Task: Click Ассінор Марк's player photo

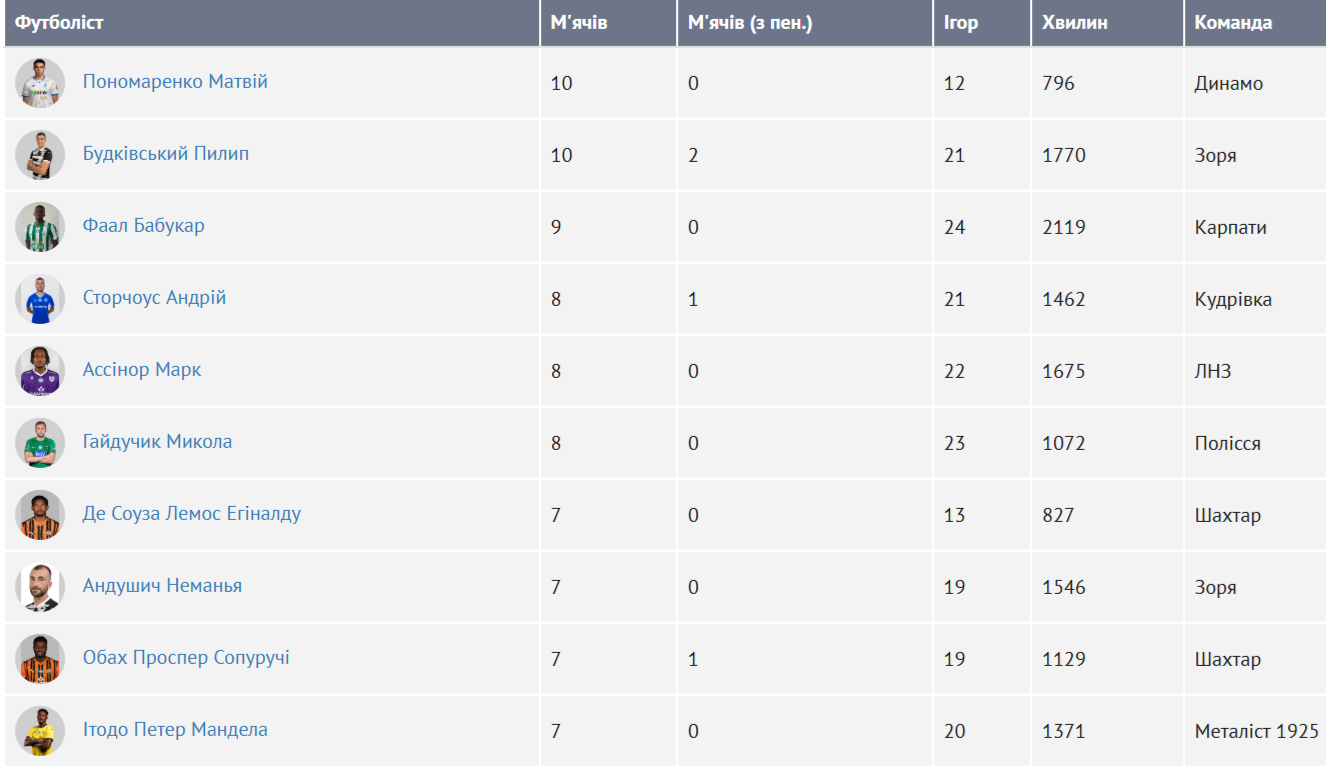Action: pyautogui.click(x=40, y=371)
